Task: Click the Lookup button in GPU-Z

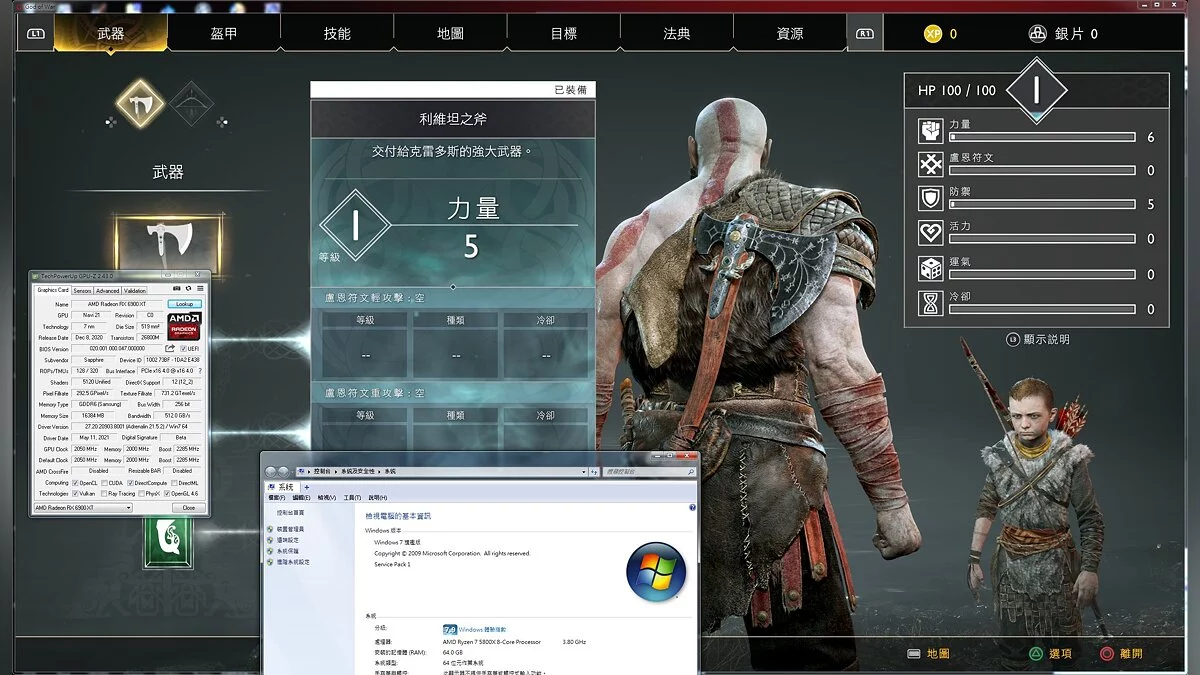Action: 183,303
